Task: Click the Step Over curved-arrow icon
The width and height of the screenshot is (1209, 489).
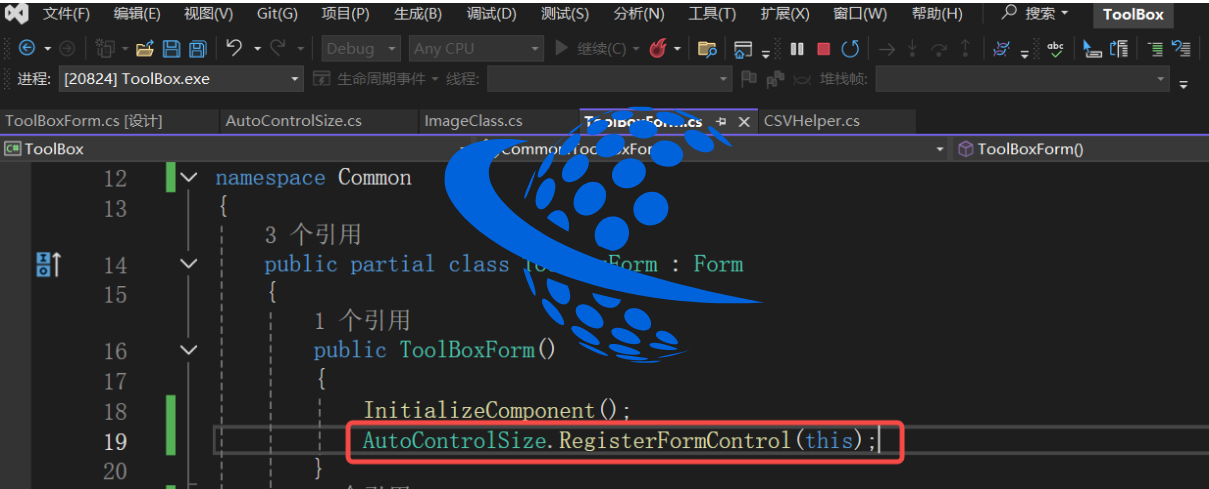Action: (x=939, y=48)
